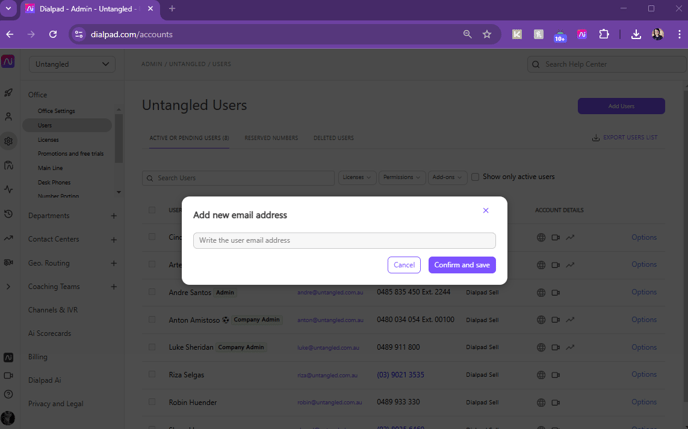Open Main Line settings
688x429 pixels.
pos(50,168)
